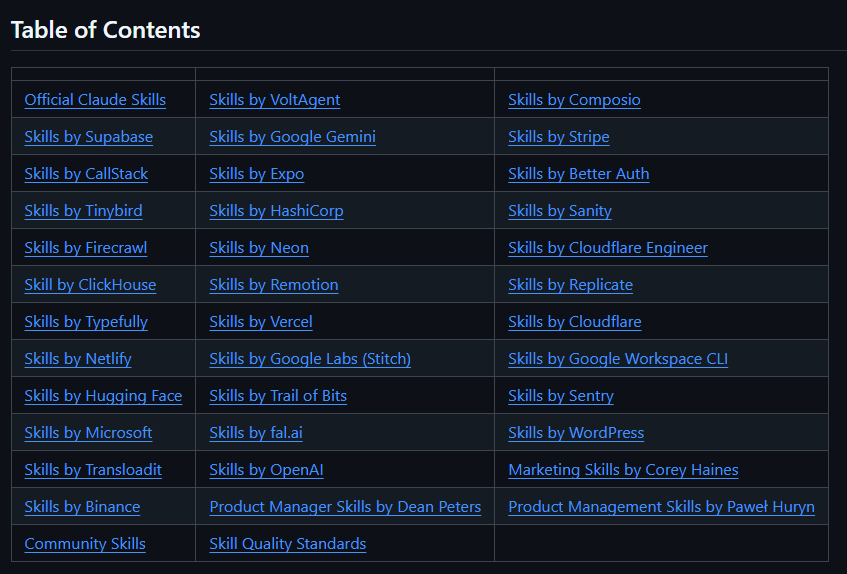Open the Skill Quality Standards link
The image size is (847, 574).
coord(287,544)
